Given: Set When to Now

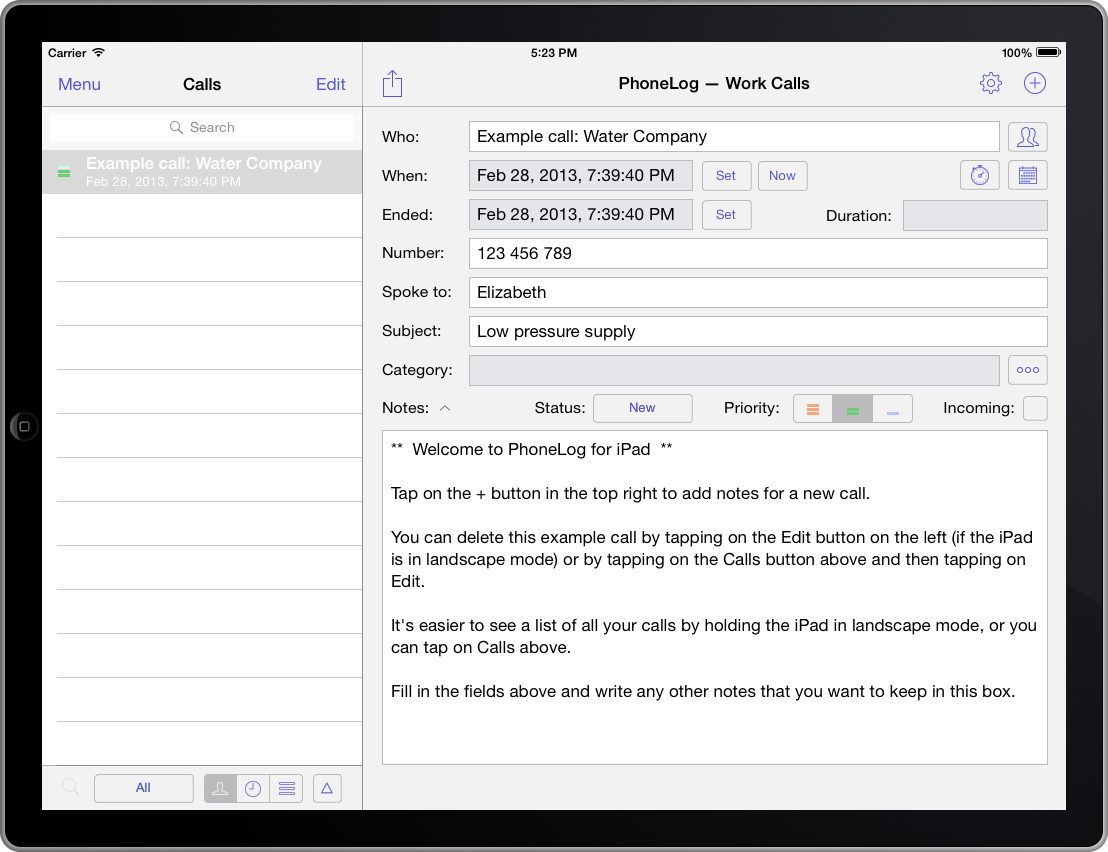Looking at the screenshot, I should click(782, 175).
